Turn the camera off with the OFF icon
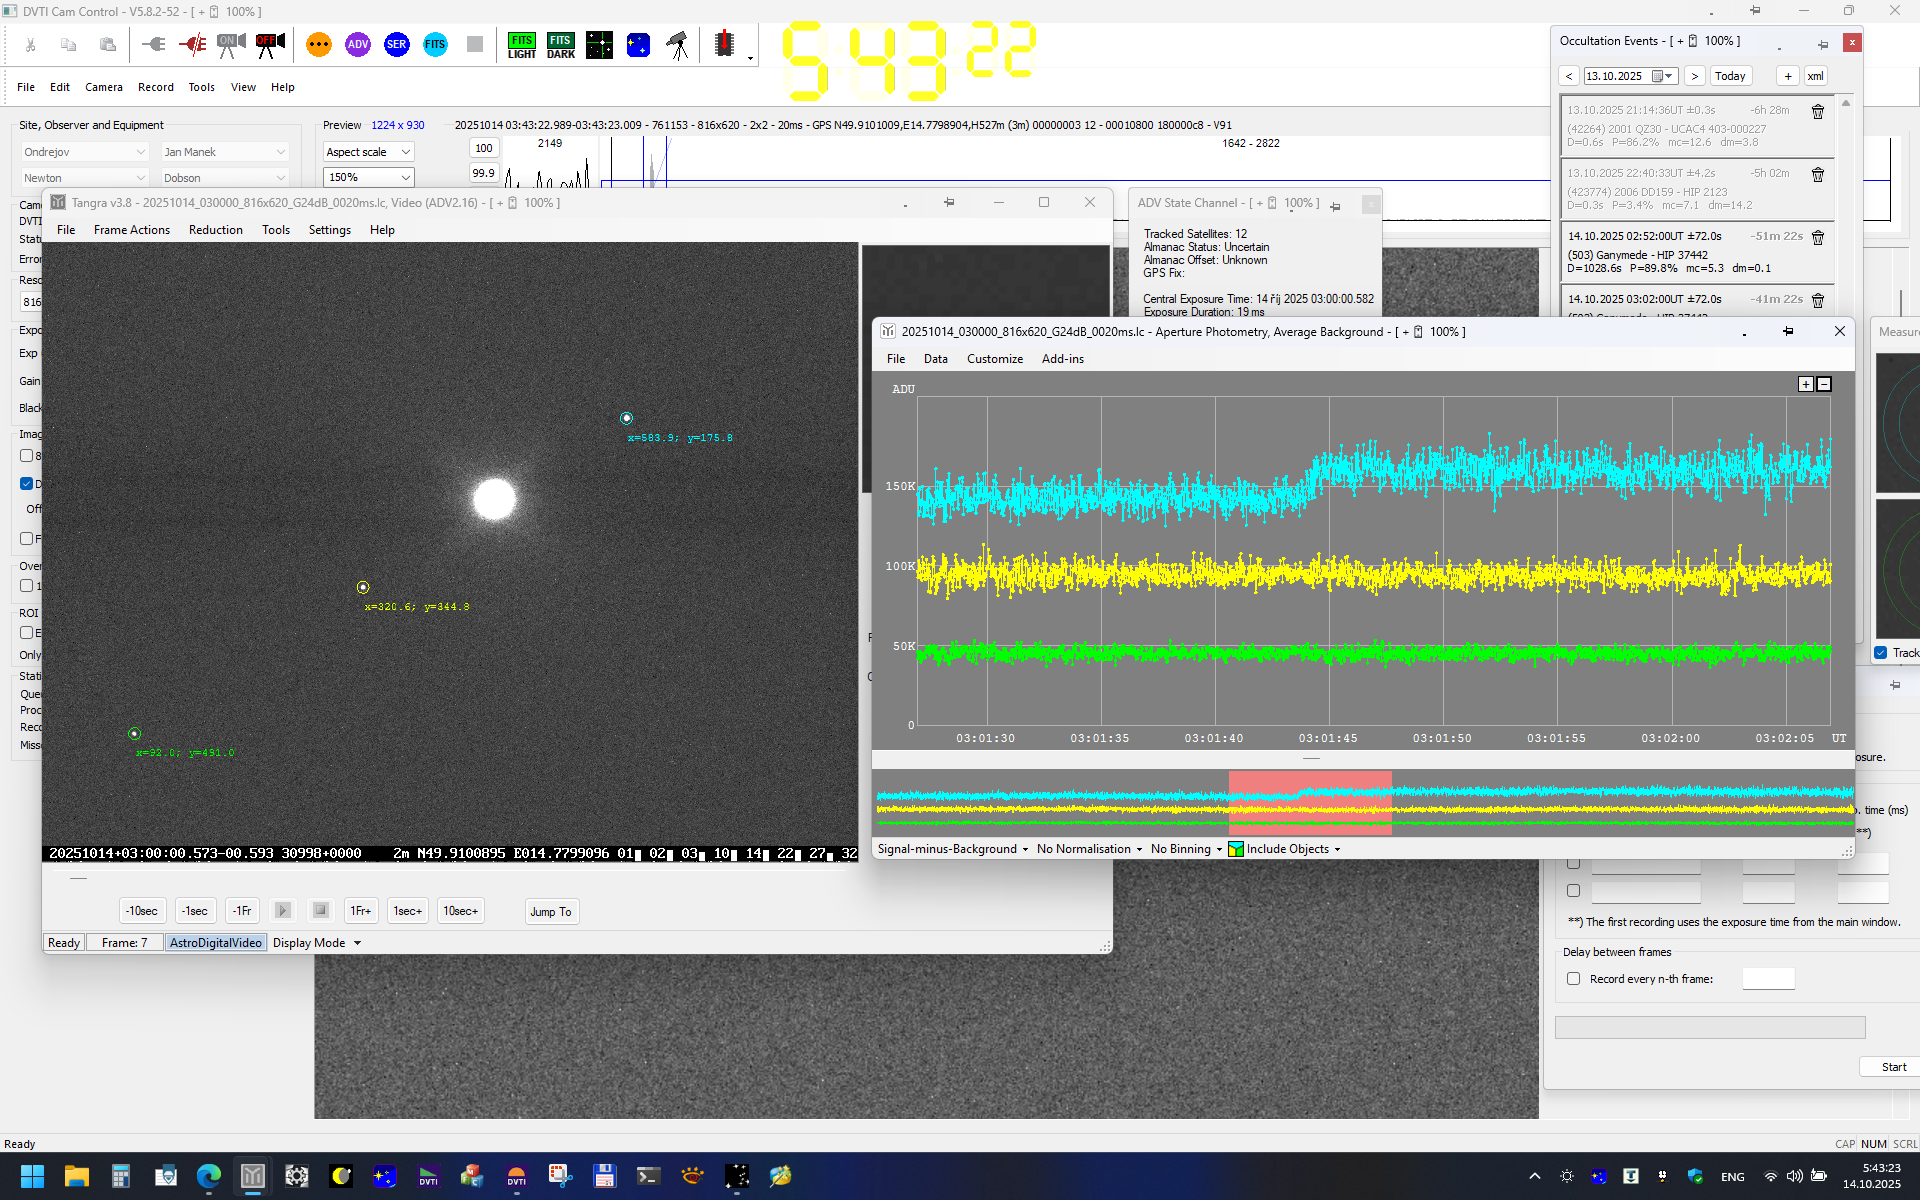Screen dimensions: 1920x1200 (x=269, y=44)
